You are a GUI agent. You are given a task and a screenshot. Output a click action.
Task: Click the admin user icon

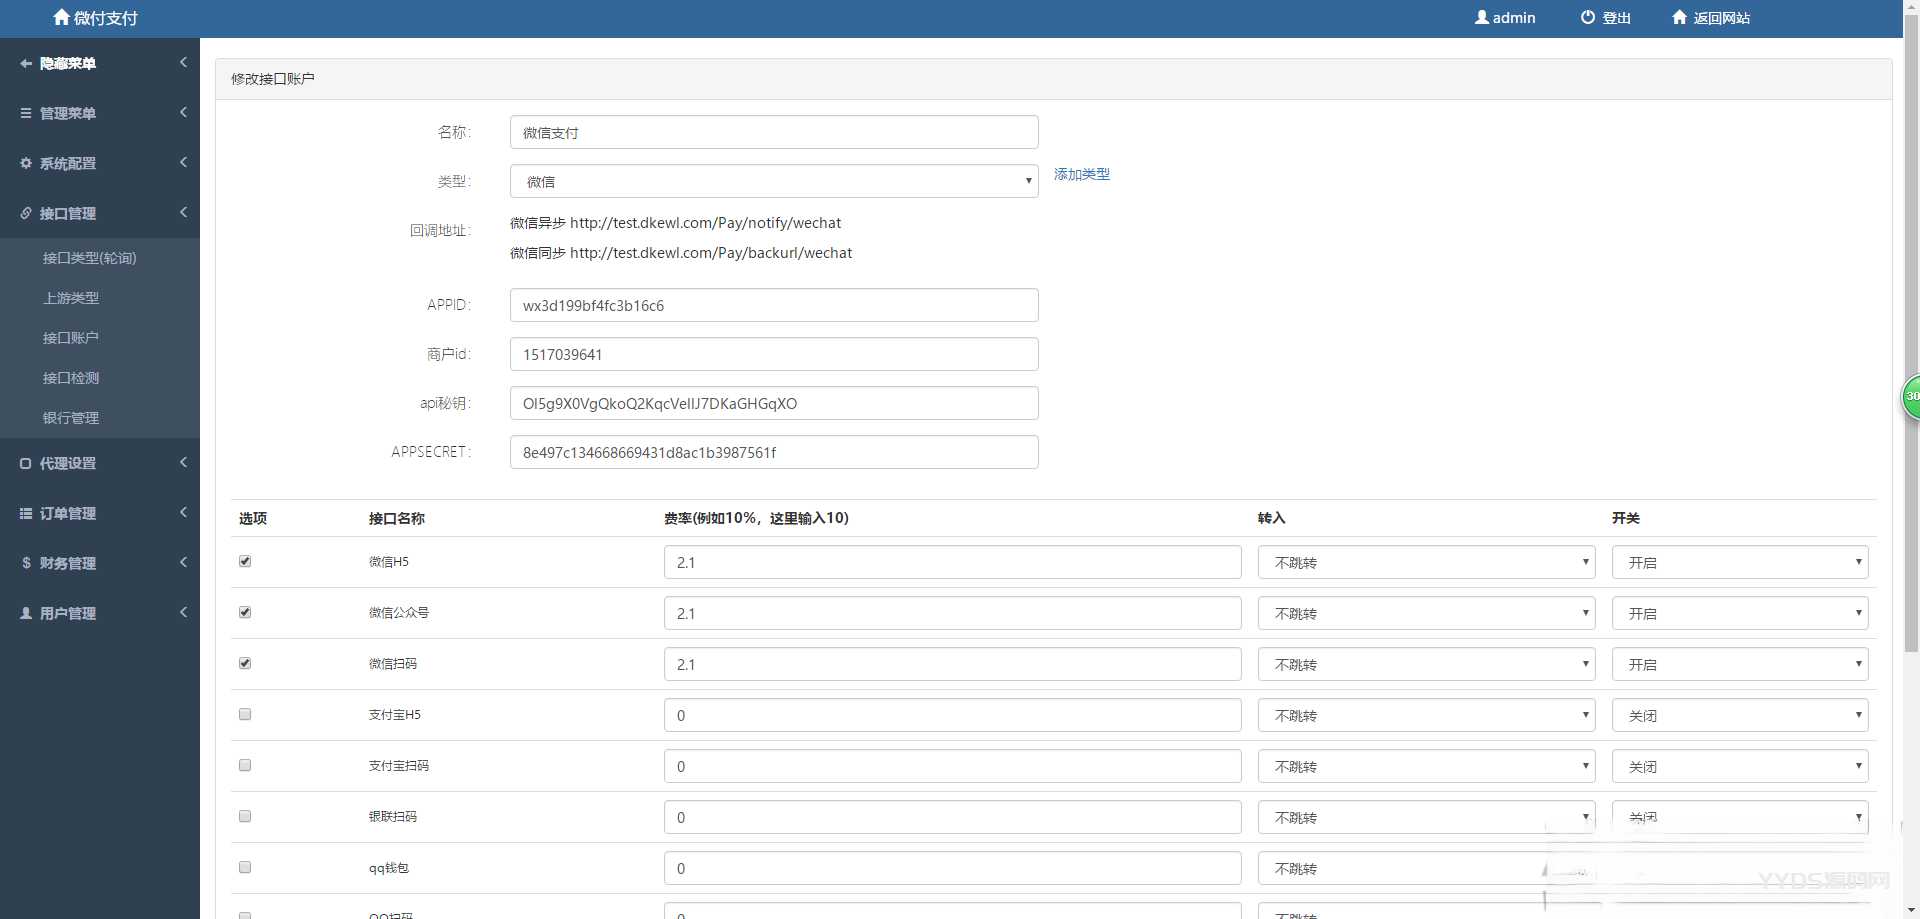[x=1481, y=17]
